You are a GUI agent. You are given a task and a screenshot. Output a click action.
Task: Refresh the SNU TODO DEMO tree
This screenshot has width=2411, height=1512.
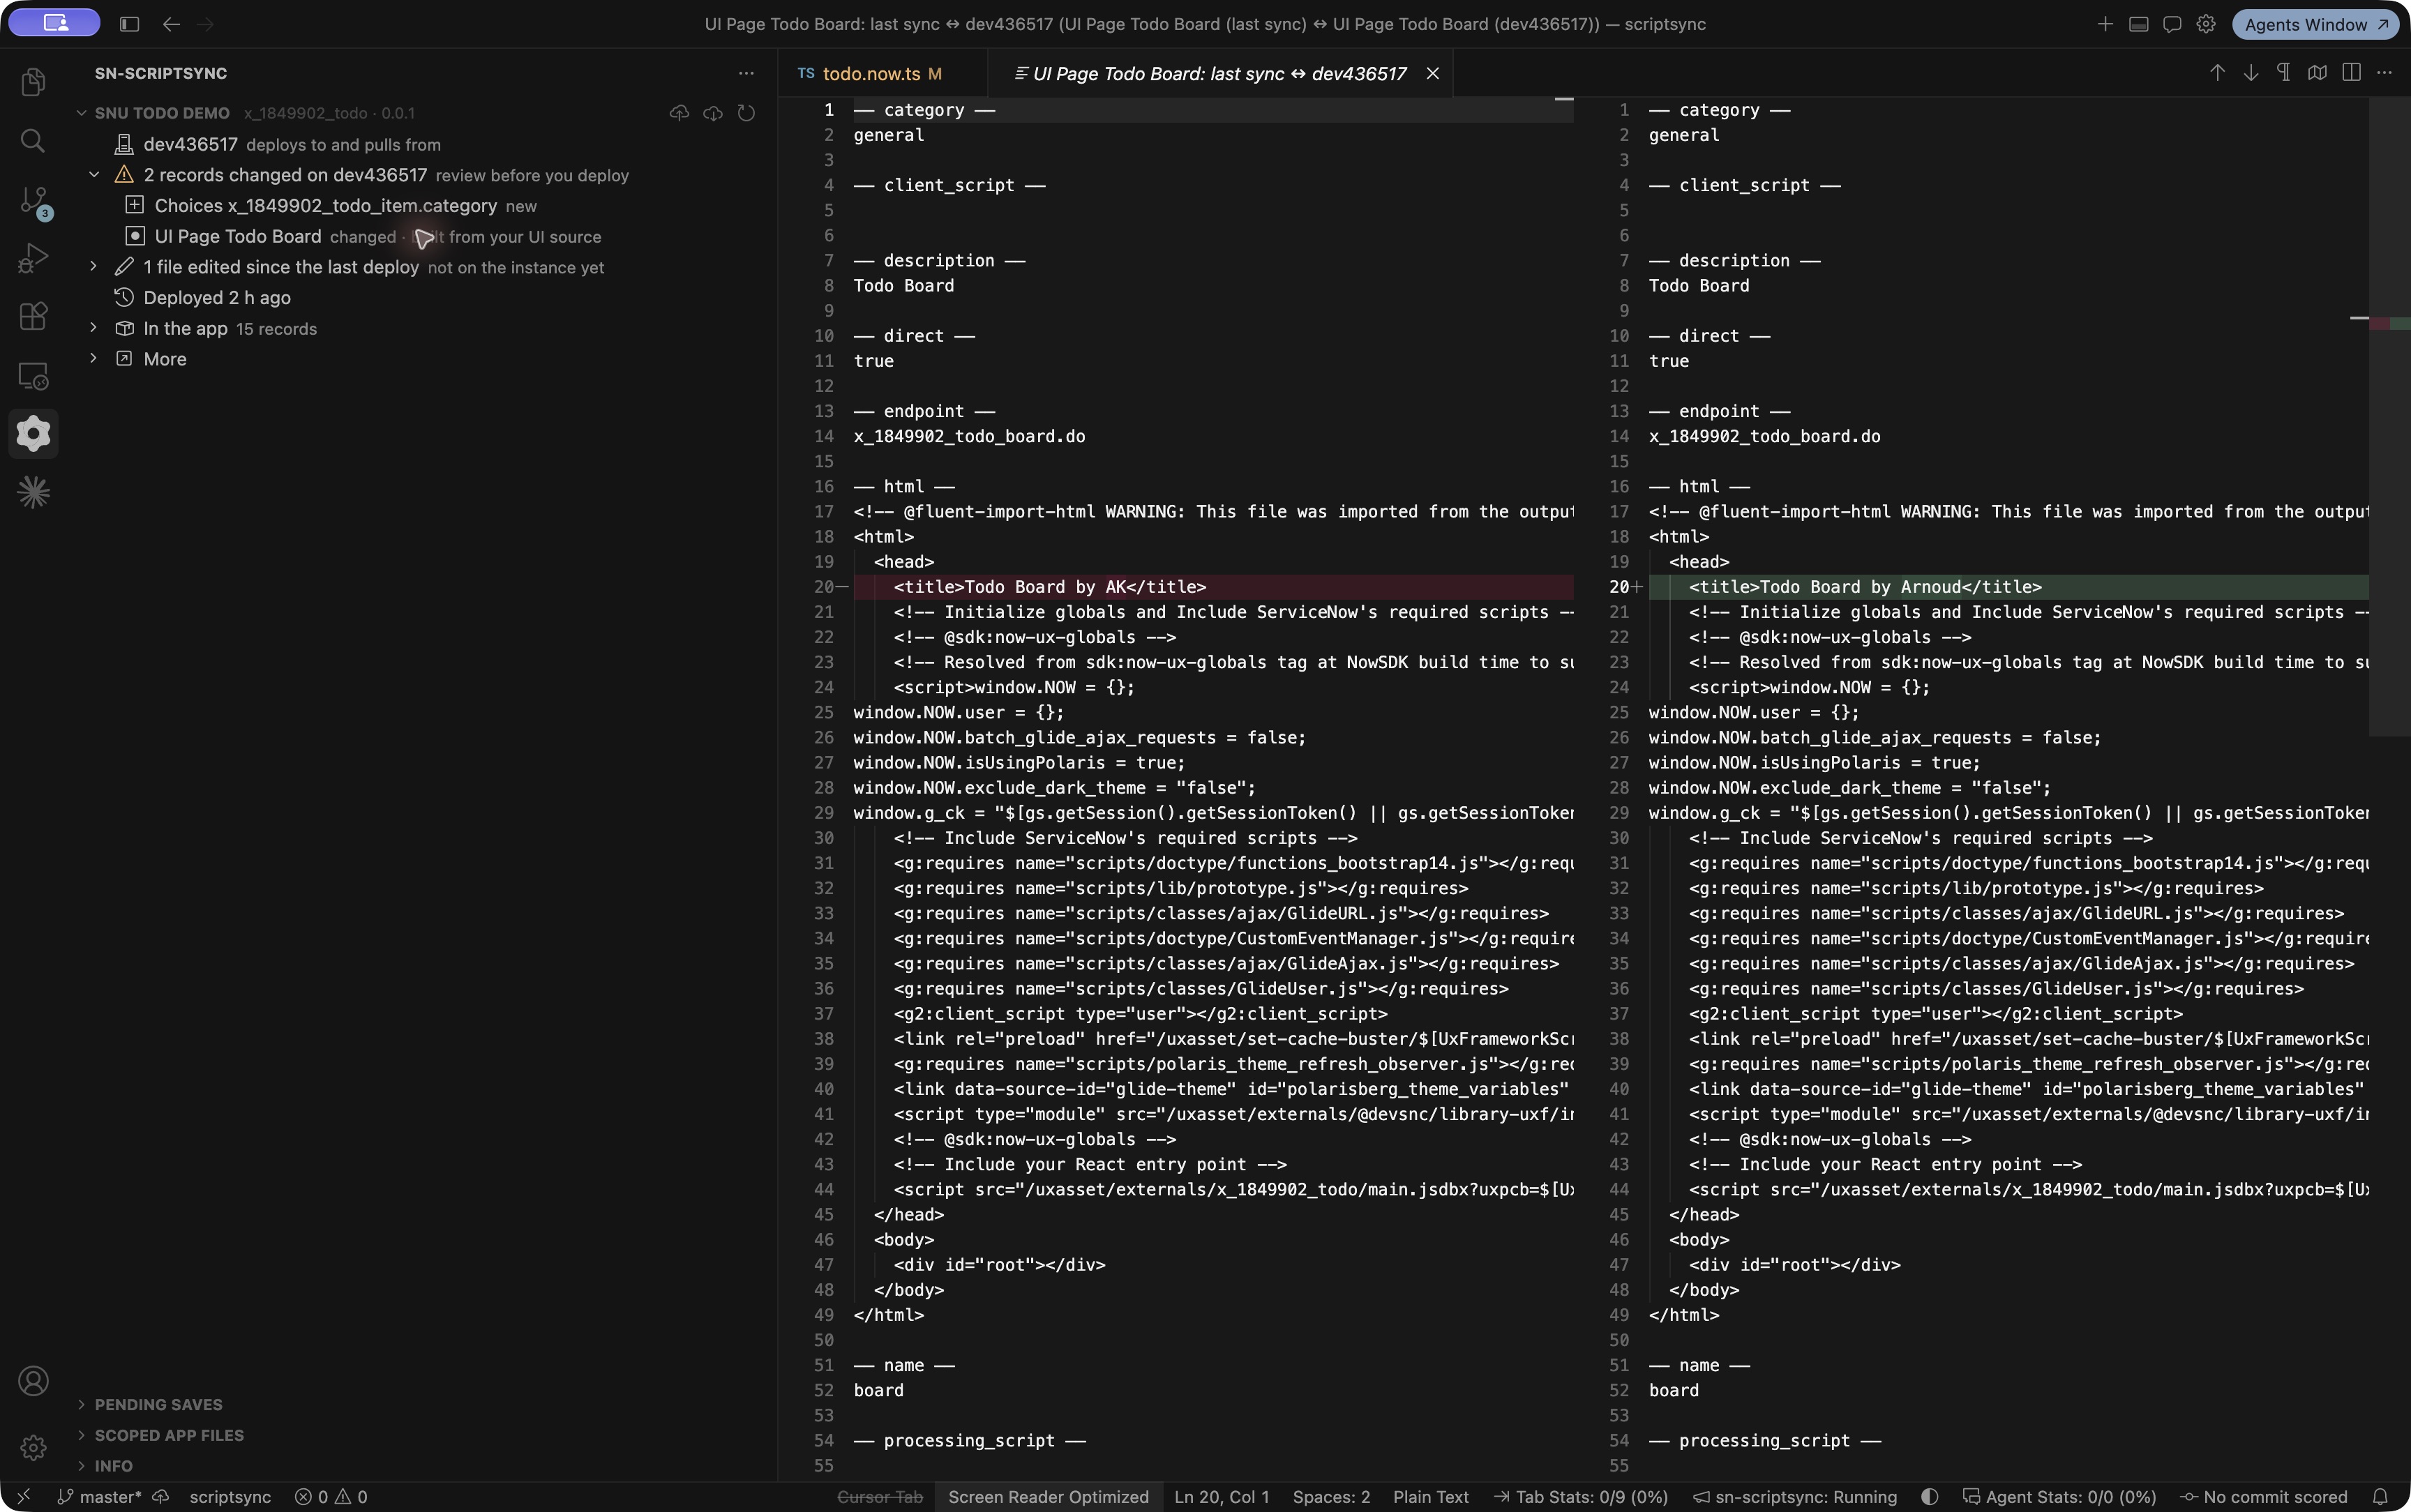click(746, 113)
